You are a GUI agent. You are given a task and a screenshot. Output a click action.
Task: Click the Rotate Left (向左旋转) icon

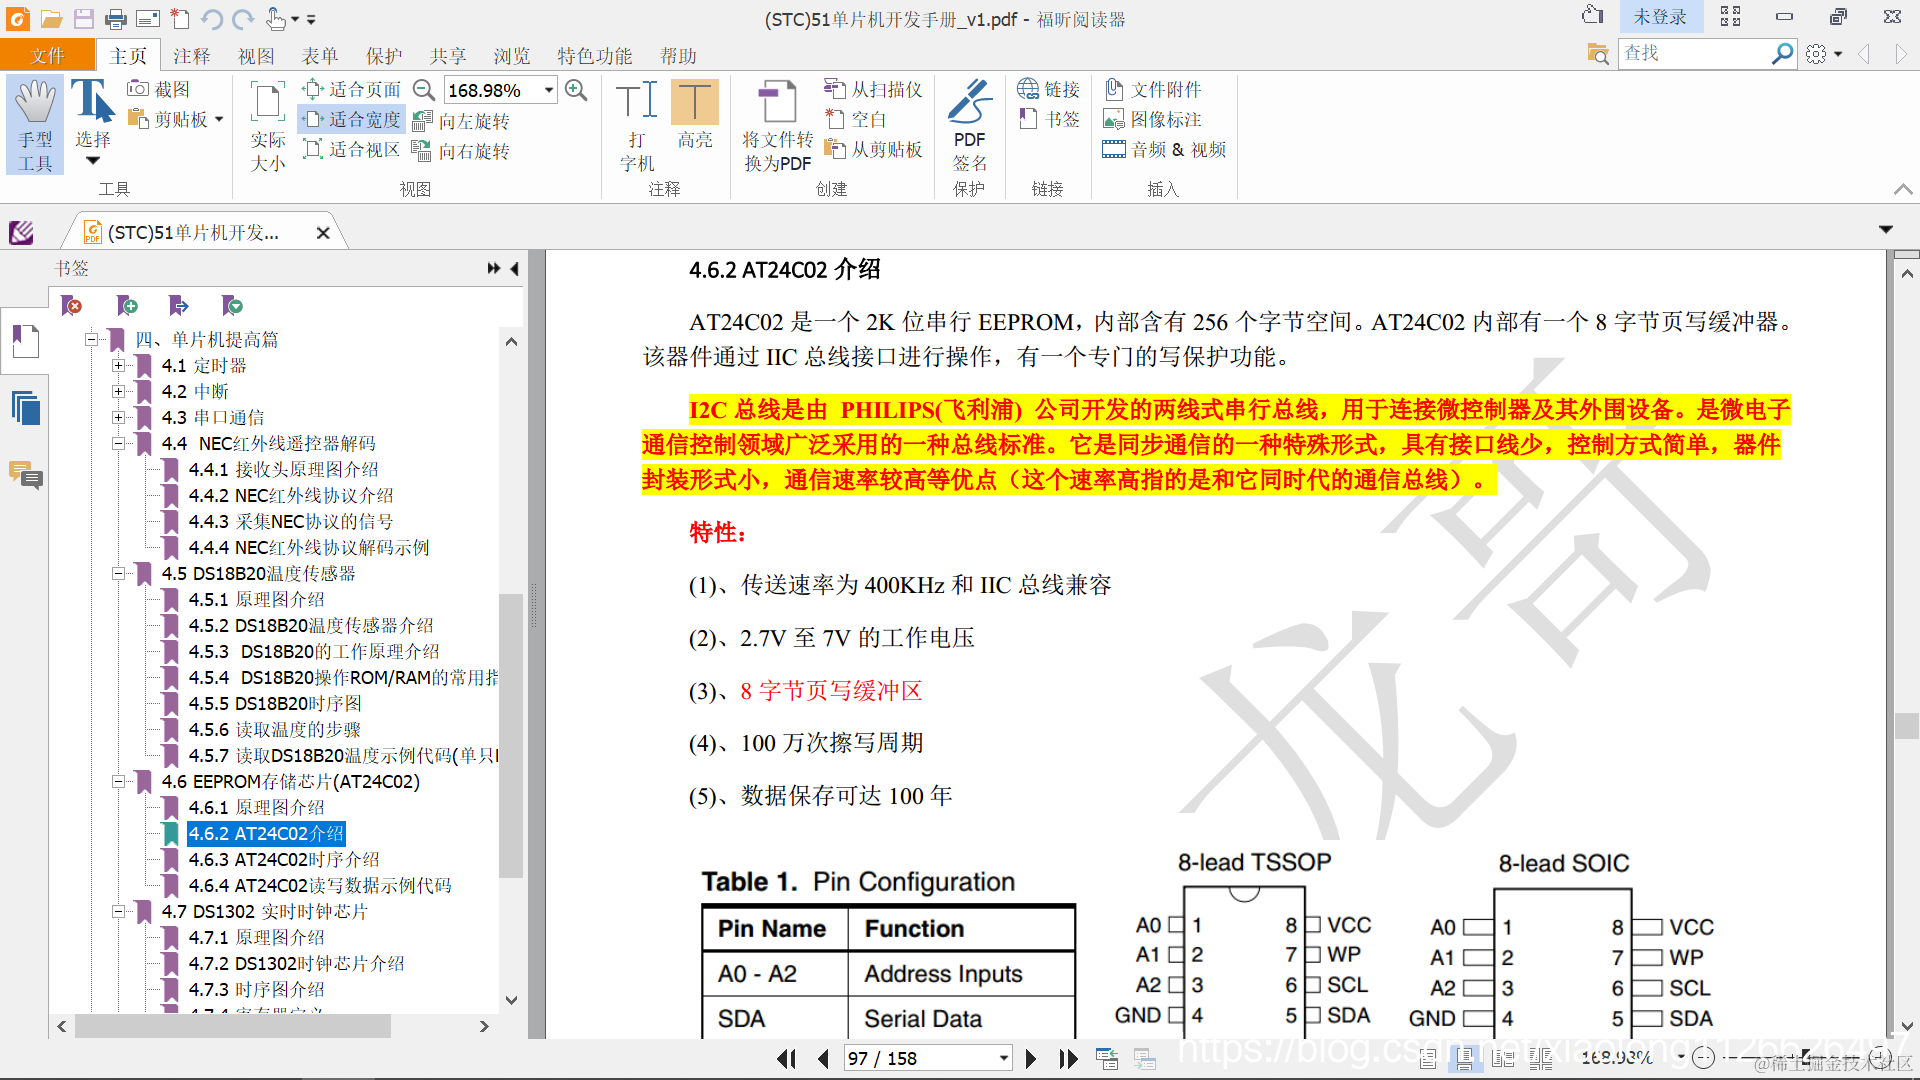click(x=423, y=121)
